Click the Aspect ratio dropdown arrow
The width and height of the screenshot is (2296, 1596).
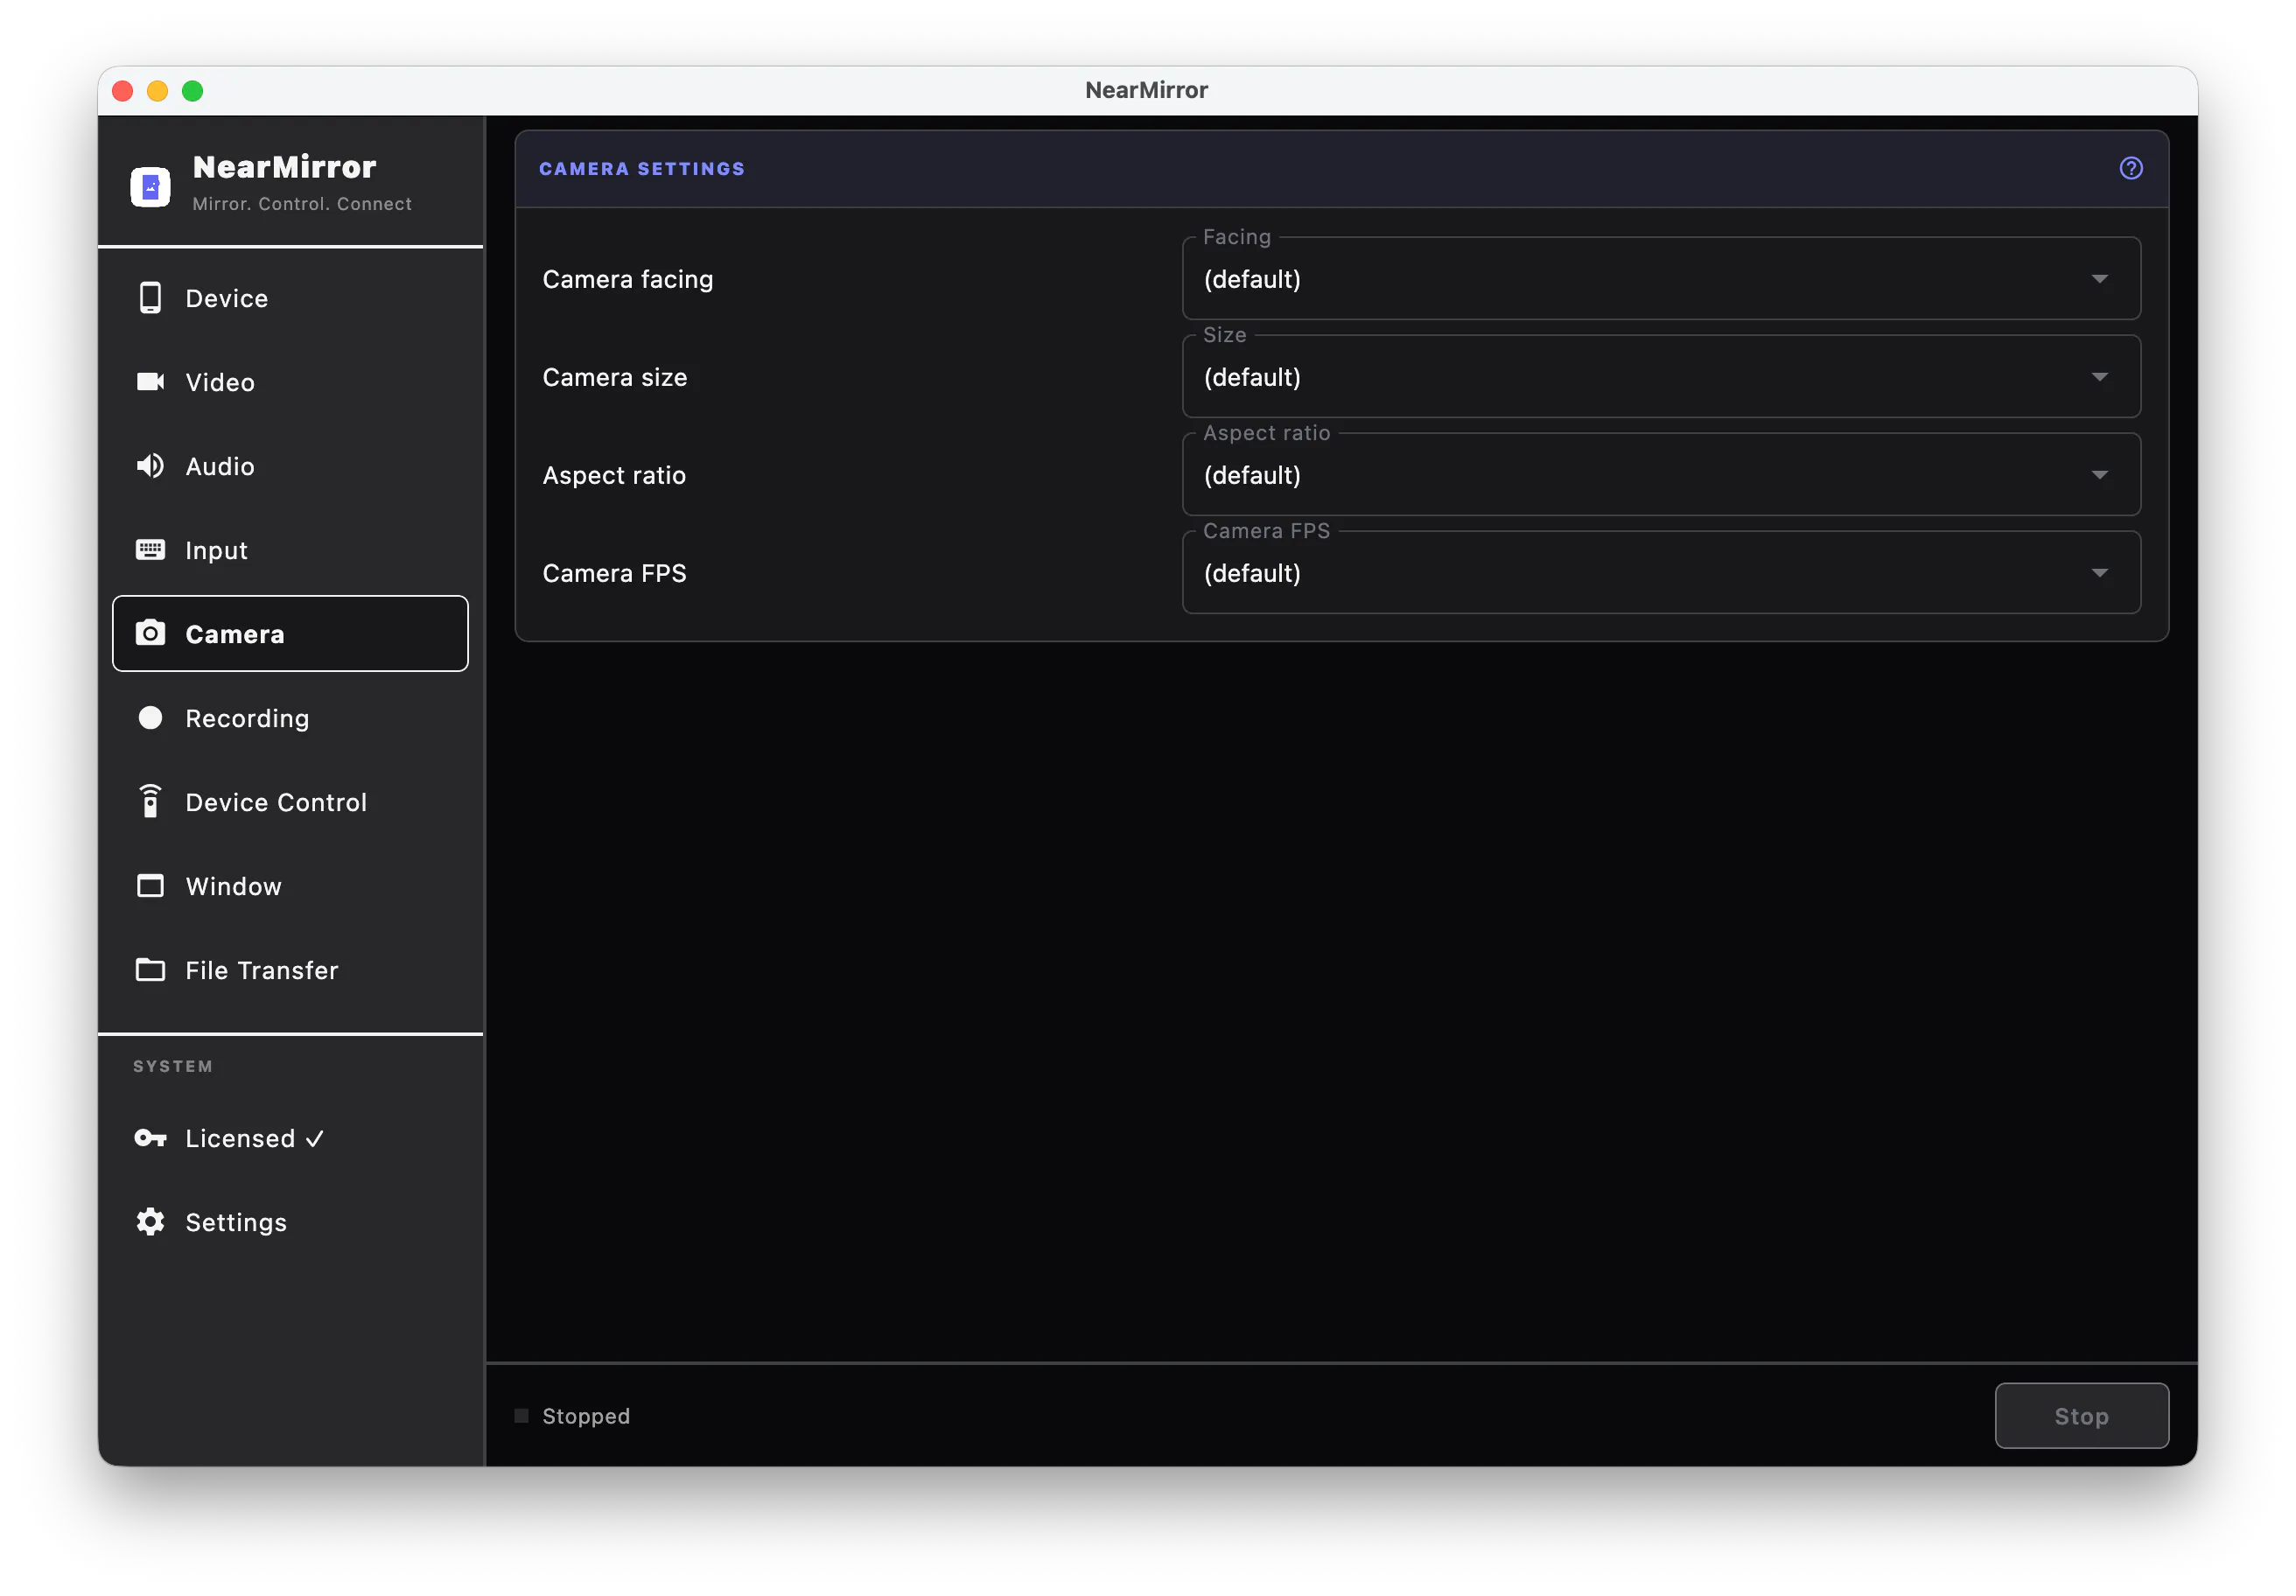(2099, 475)
